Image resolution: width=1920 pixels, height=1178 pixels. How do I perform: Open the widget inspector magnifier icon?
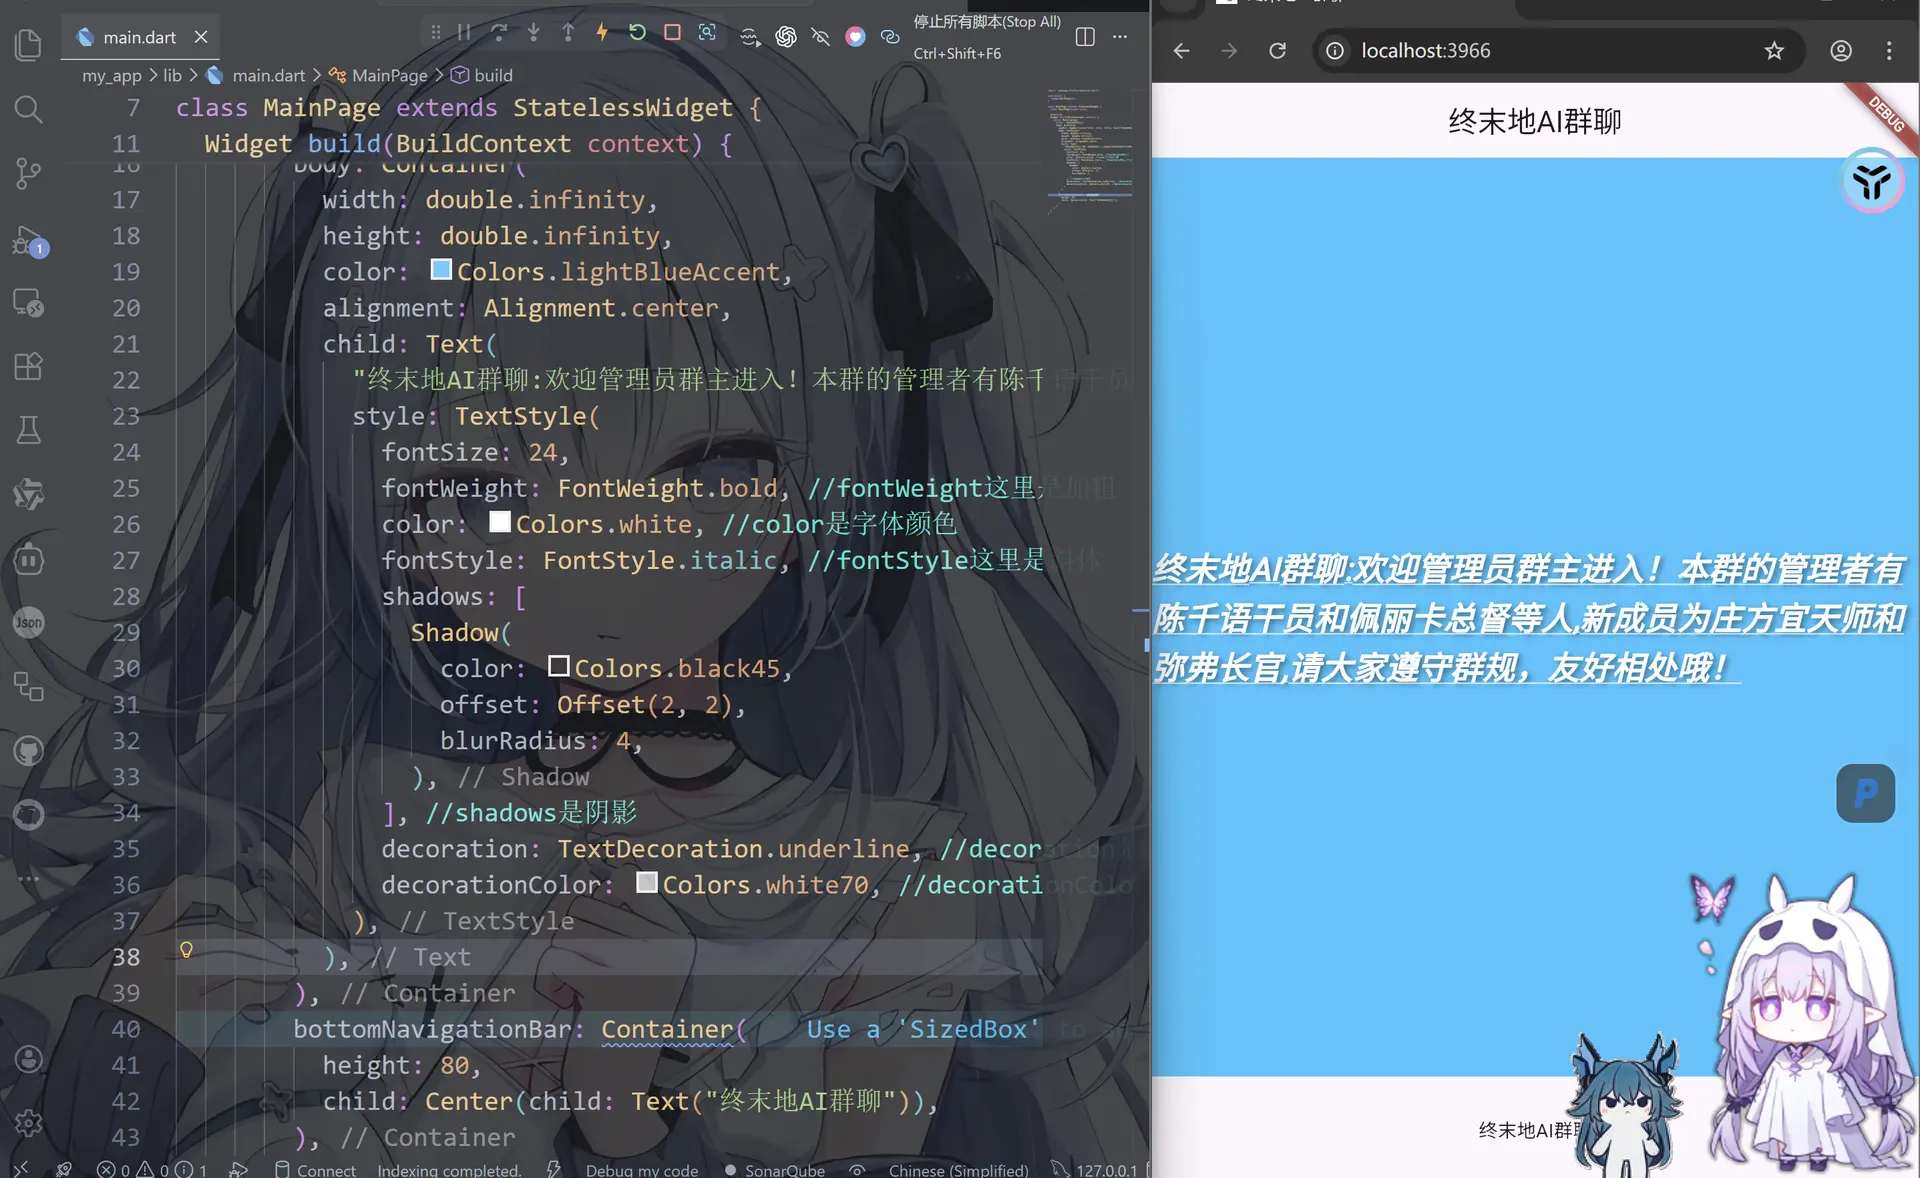pos(707,33)
